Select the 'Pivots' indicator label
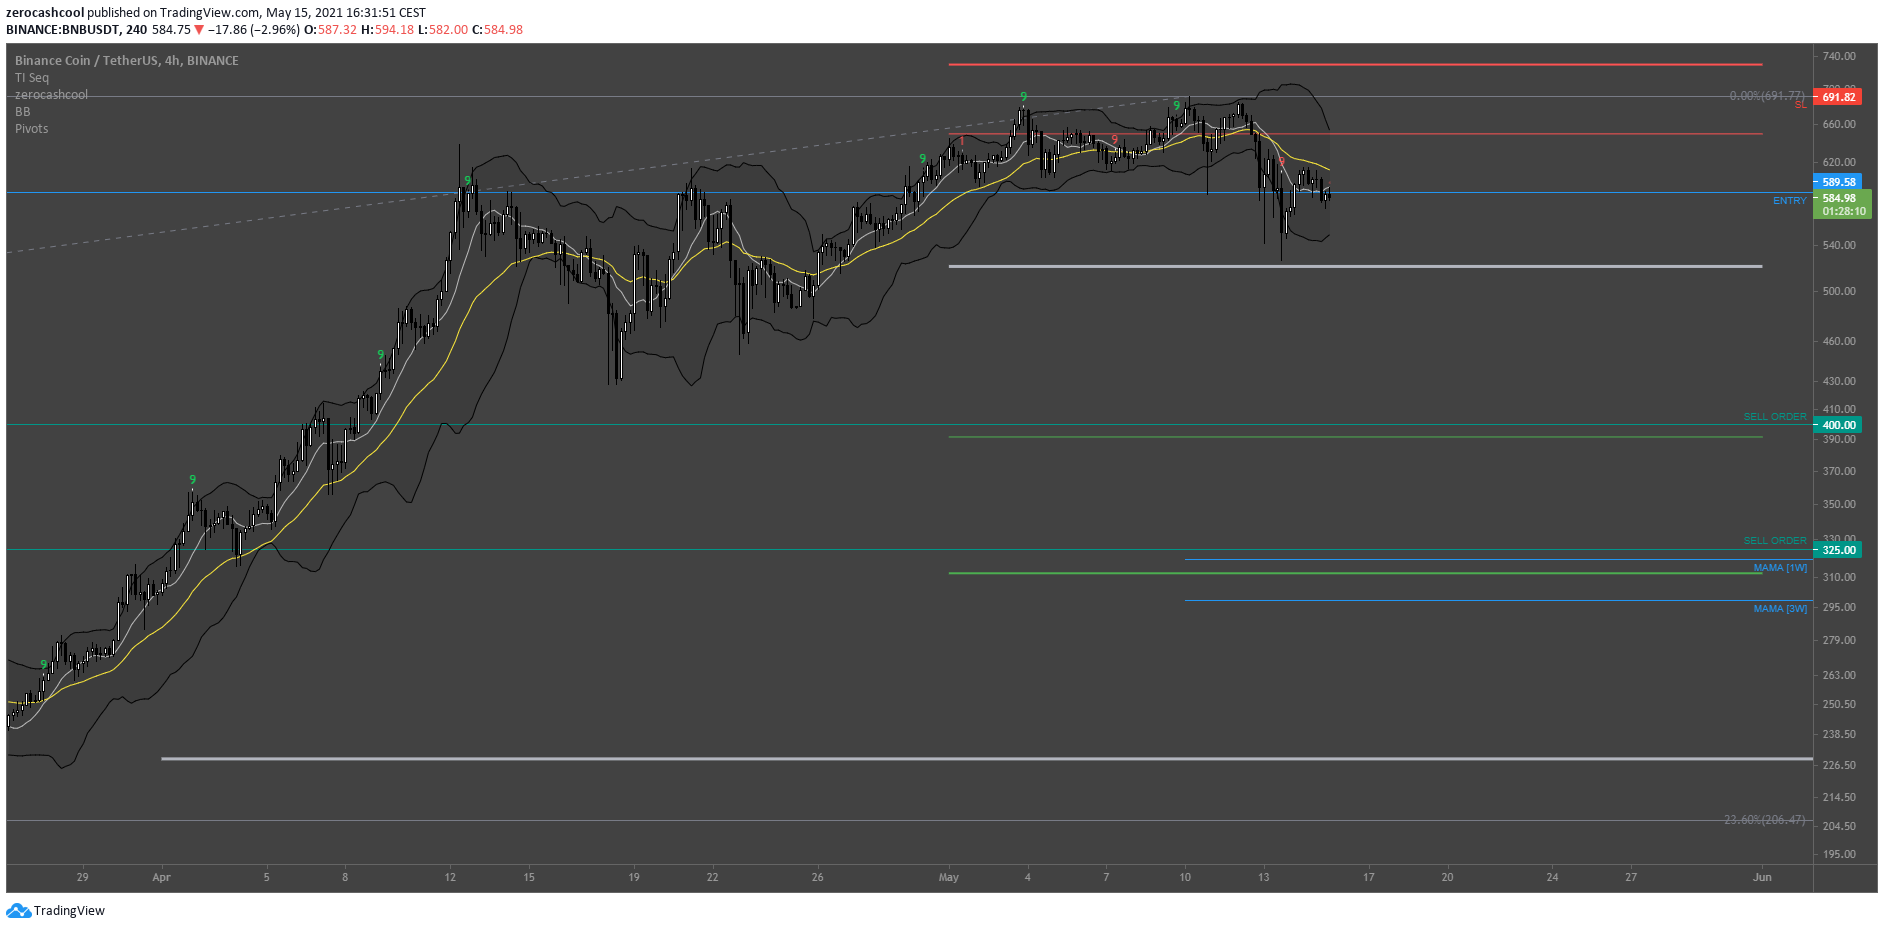 point(32,129)
